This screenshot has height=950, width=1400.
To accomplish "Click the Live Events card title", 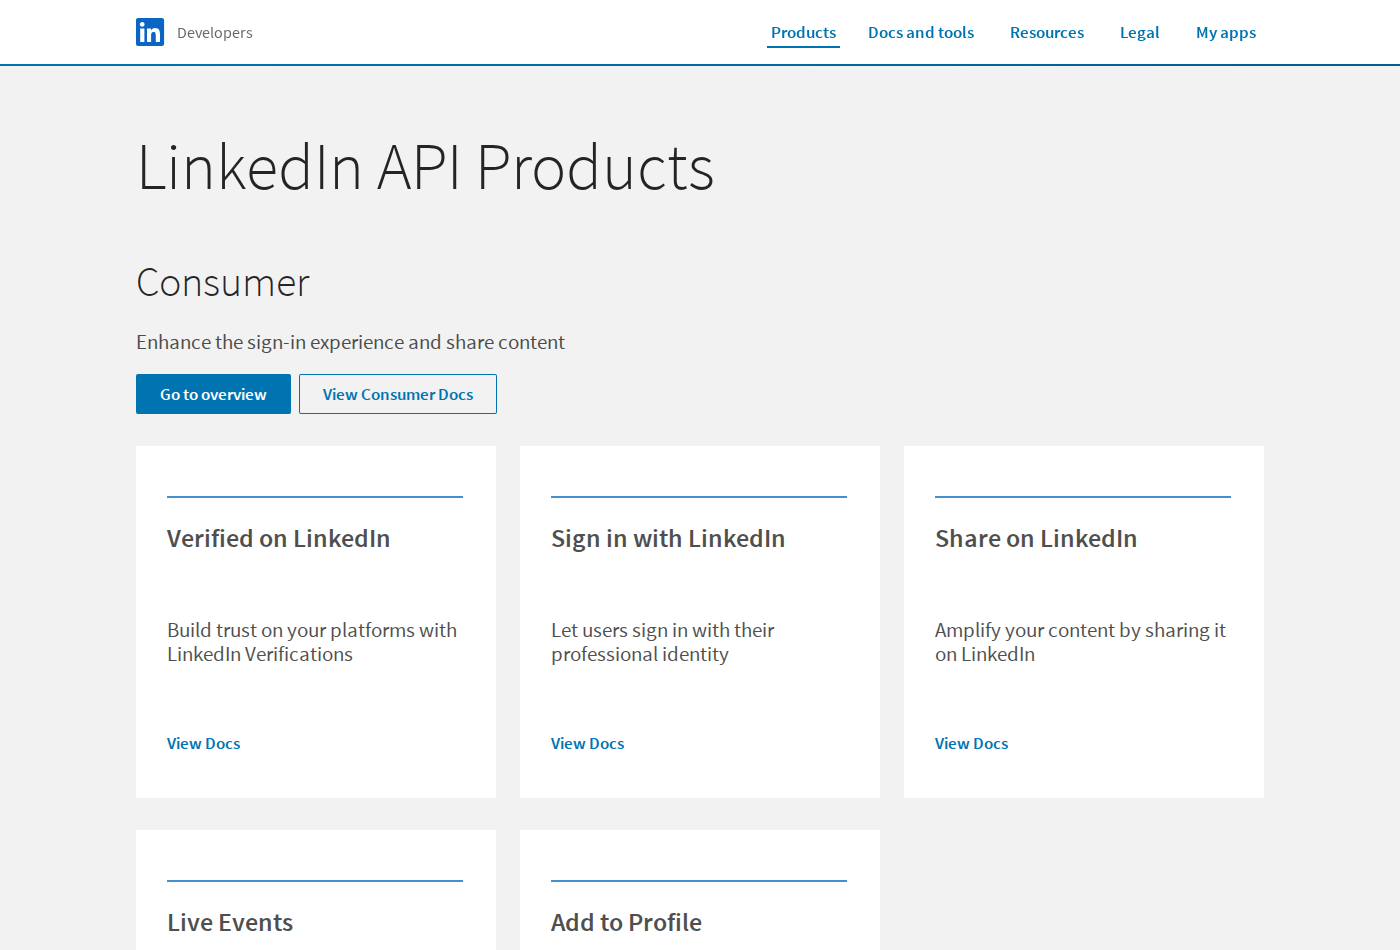I will pyautogui.click(x=230, y=922).
